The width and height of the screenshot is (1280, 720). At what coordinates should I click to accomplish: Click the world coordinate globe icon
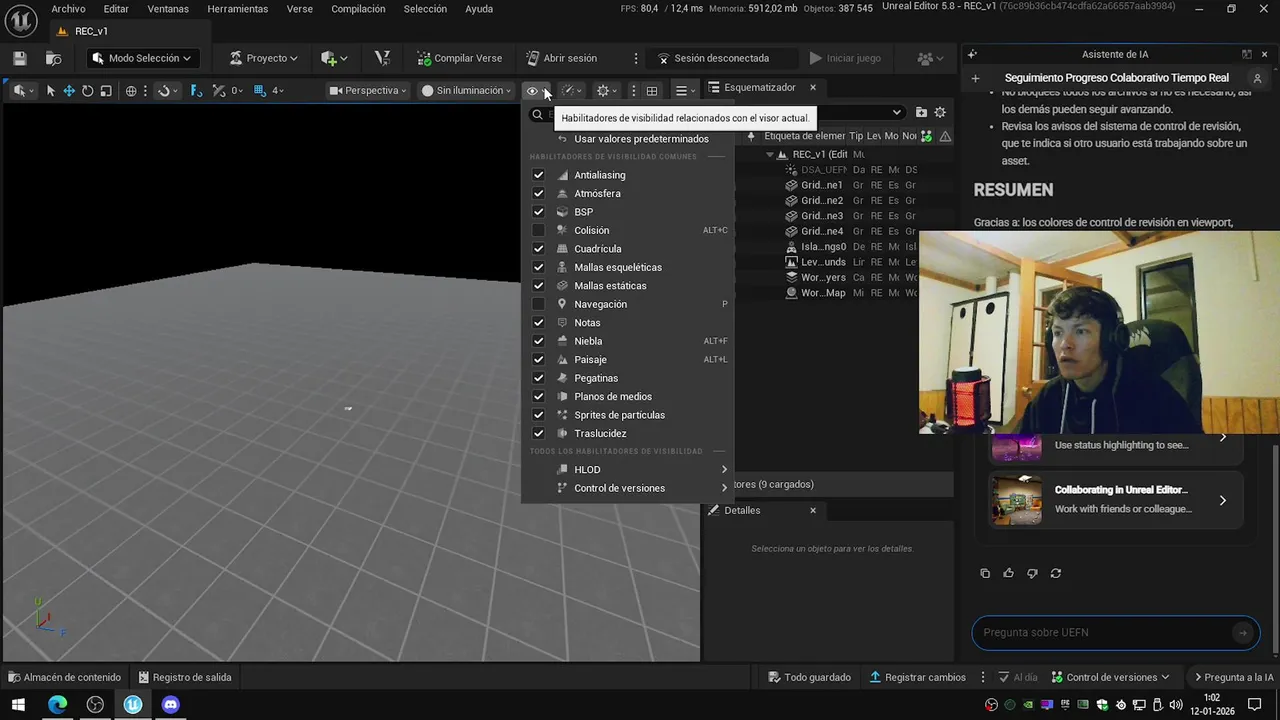131,91
